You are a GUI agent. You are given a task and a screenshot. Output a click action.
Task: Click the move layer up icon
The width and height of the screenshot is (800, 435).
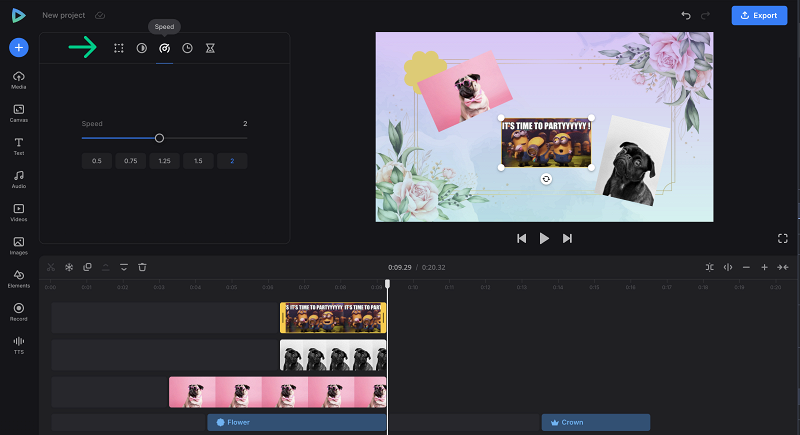[106, 267]
